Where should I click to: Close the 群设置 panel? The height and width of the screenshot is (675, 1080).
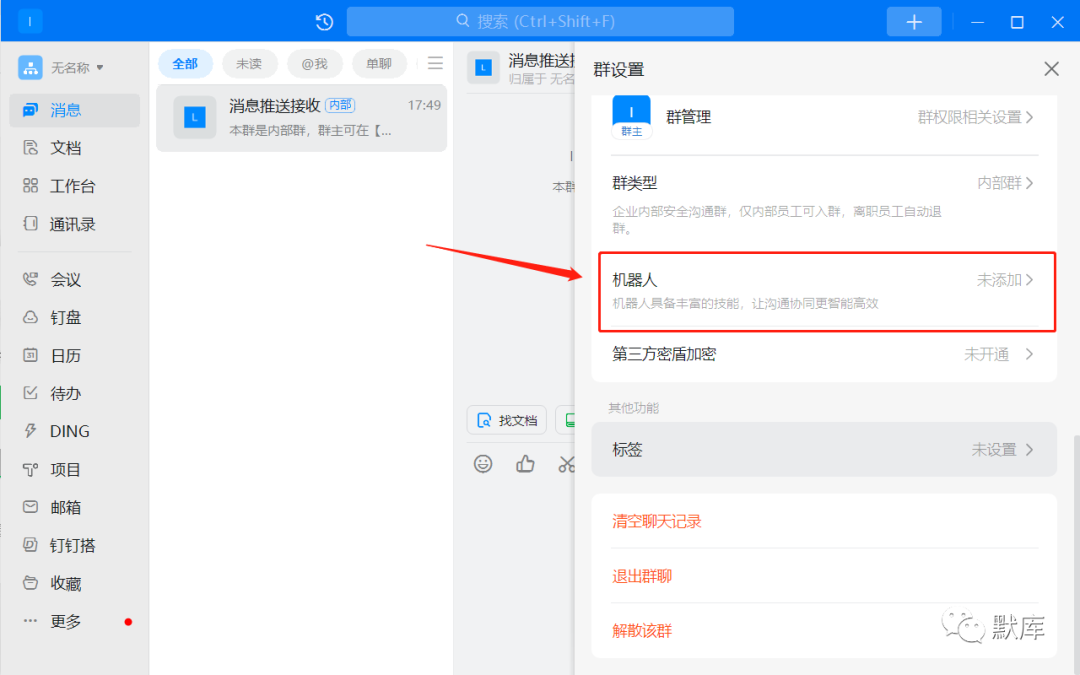[1051, 69]
